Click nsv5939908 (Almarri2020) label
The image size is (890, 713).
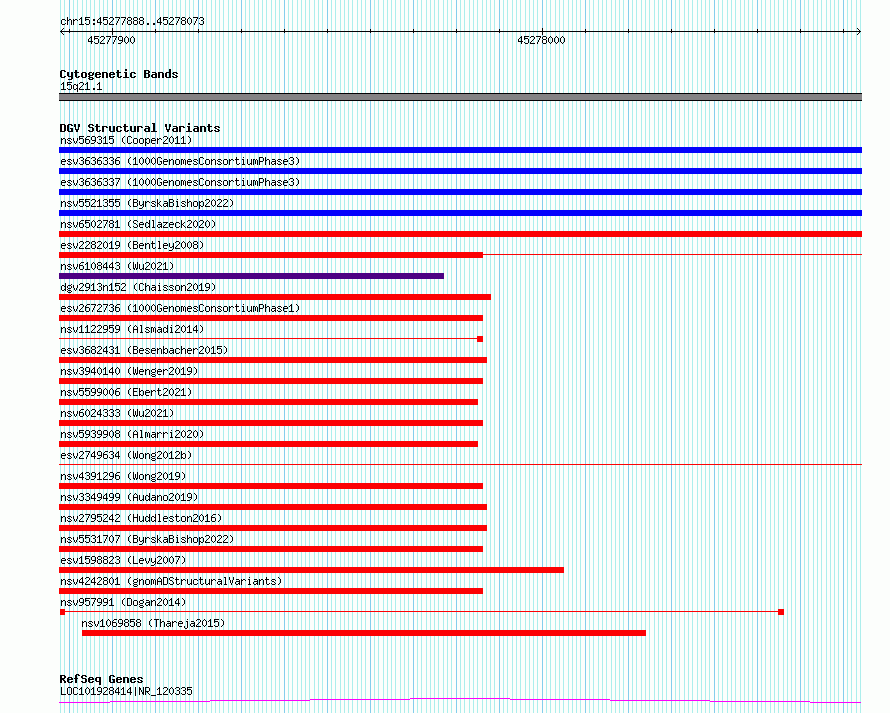(x=132, y=434)
